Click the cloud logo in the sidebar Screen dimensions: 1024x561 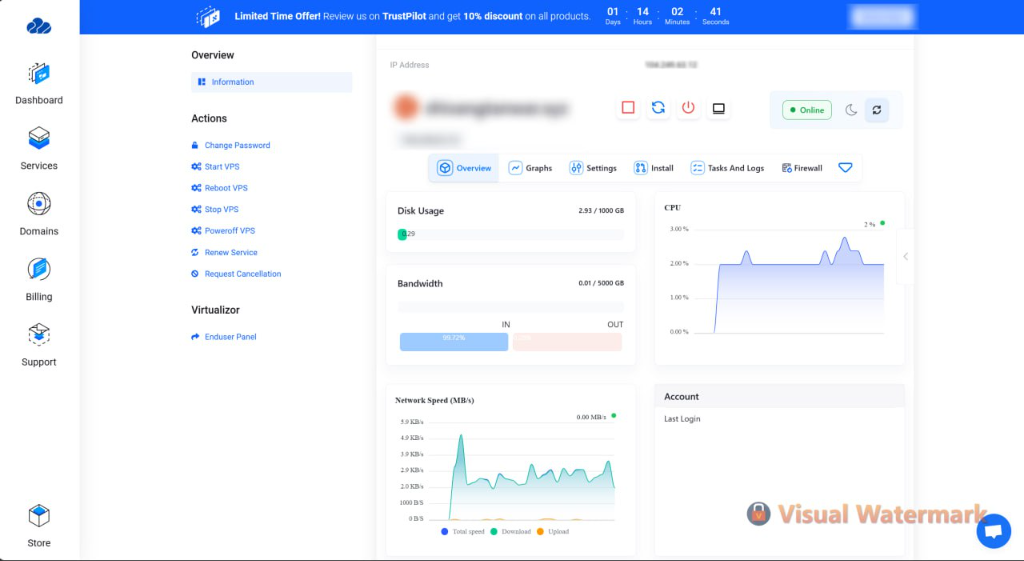39,25
